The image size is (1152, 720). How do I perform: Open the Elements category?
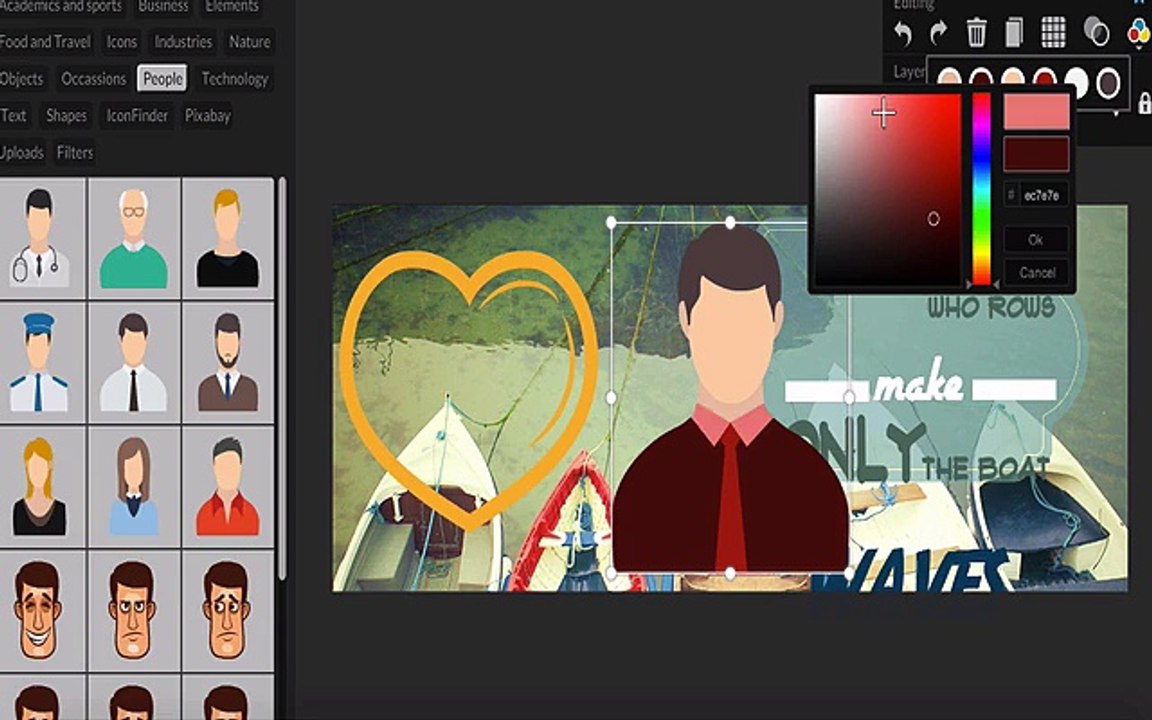[x=232, y=7]
